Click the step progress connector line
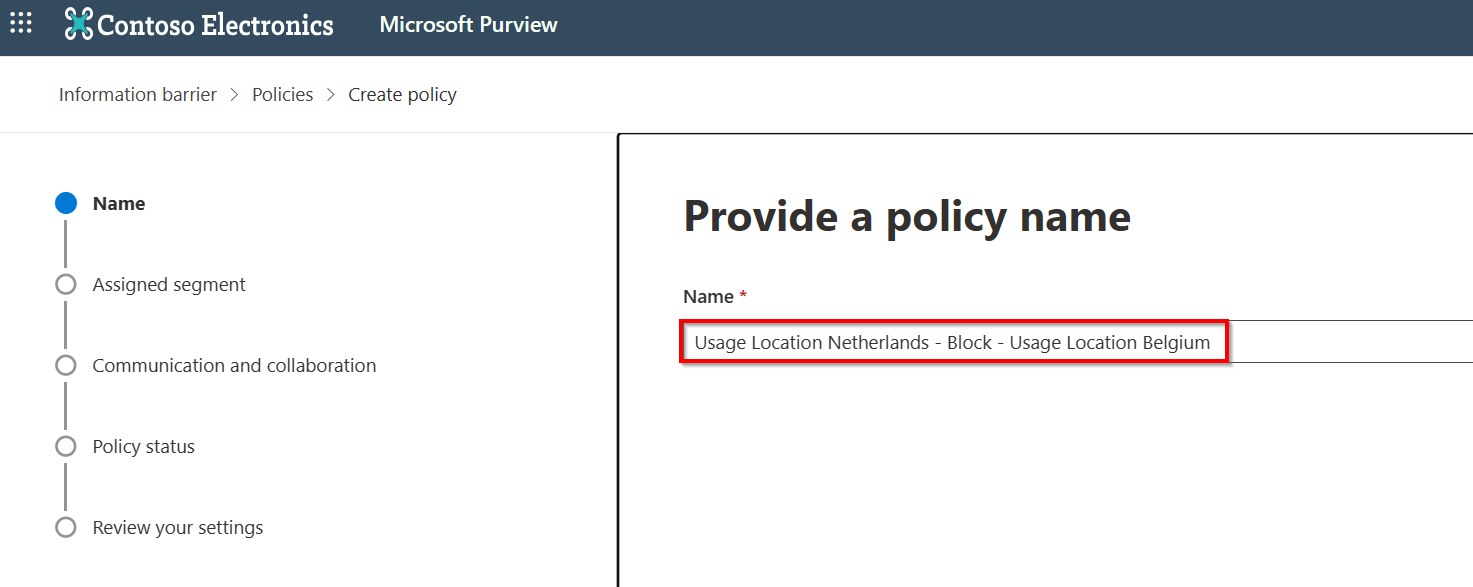Screen dimensions: 1473x587 pyautogui.click(x=65, y=243)
